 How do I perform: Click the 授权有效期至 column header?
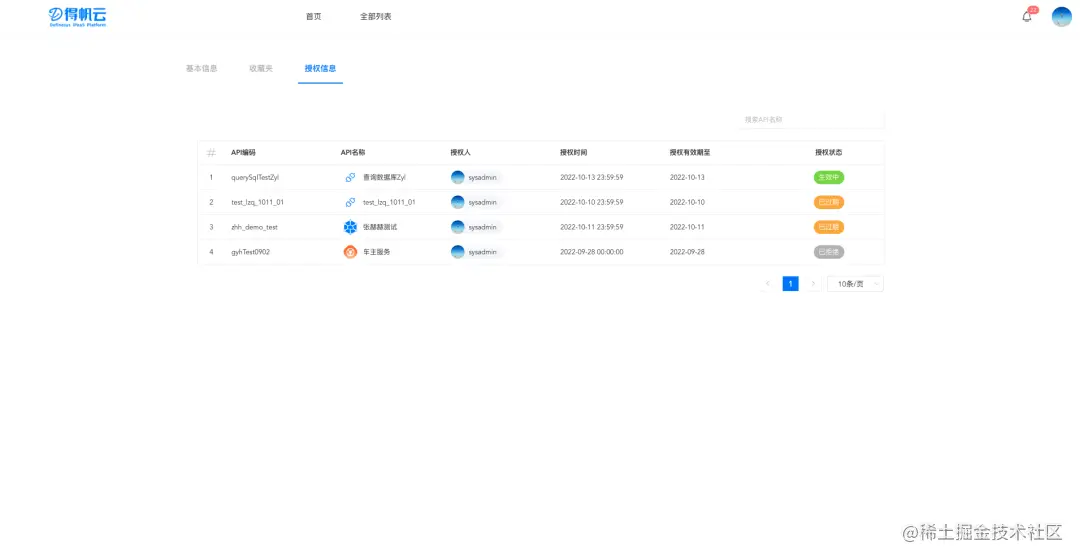(689, 152)
